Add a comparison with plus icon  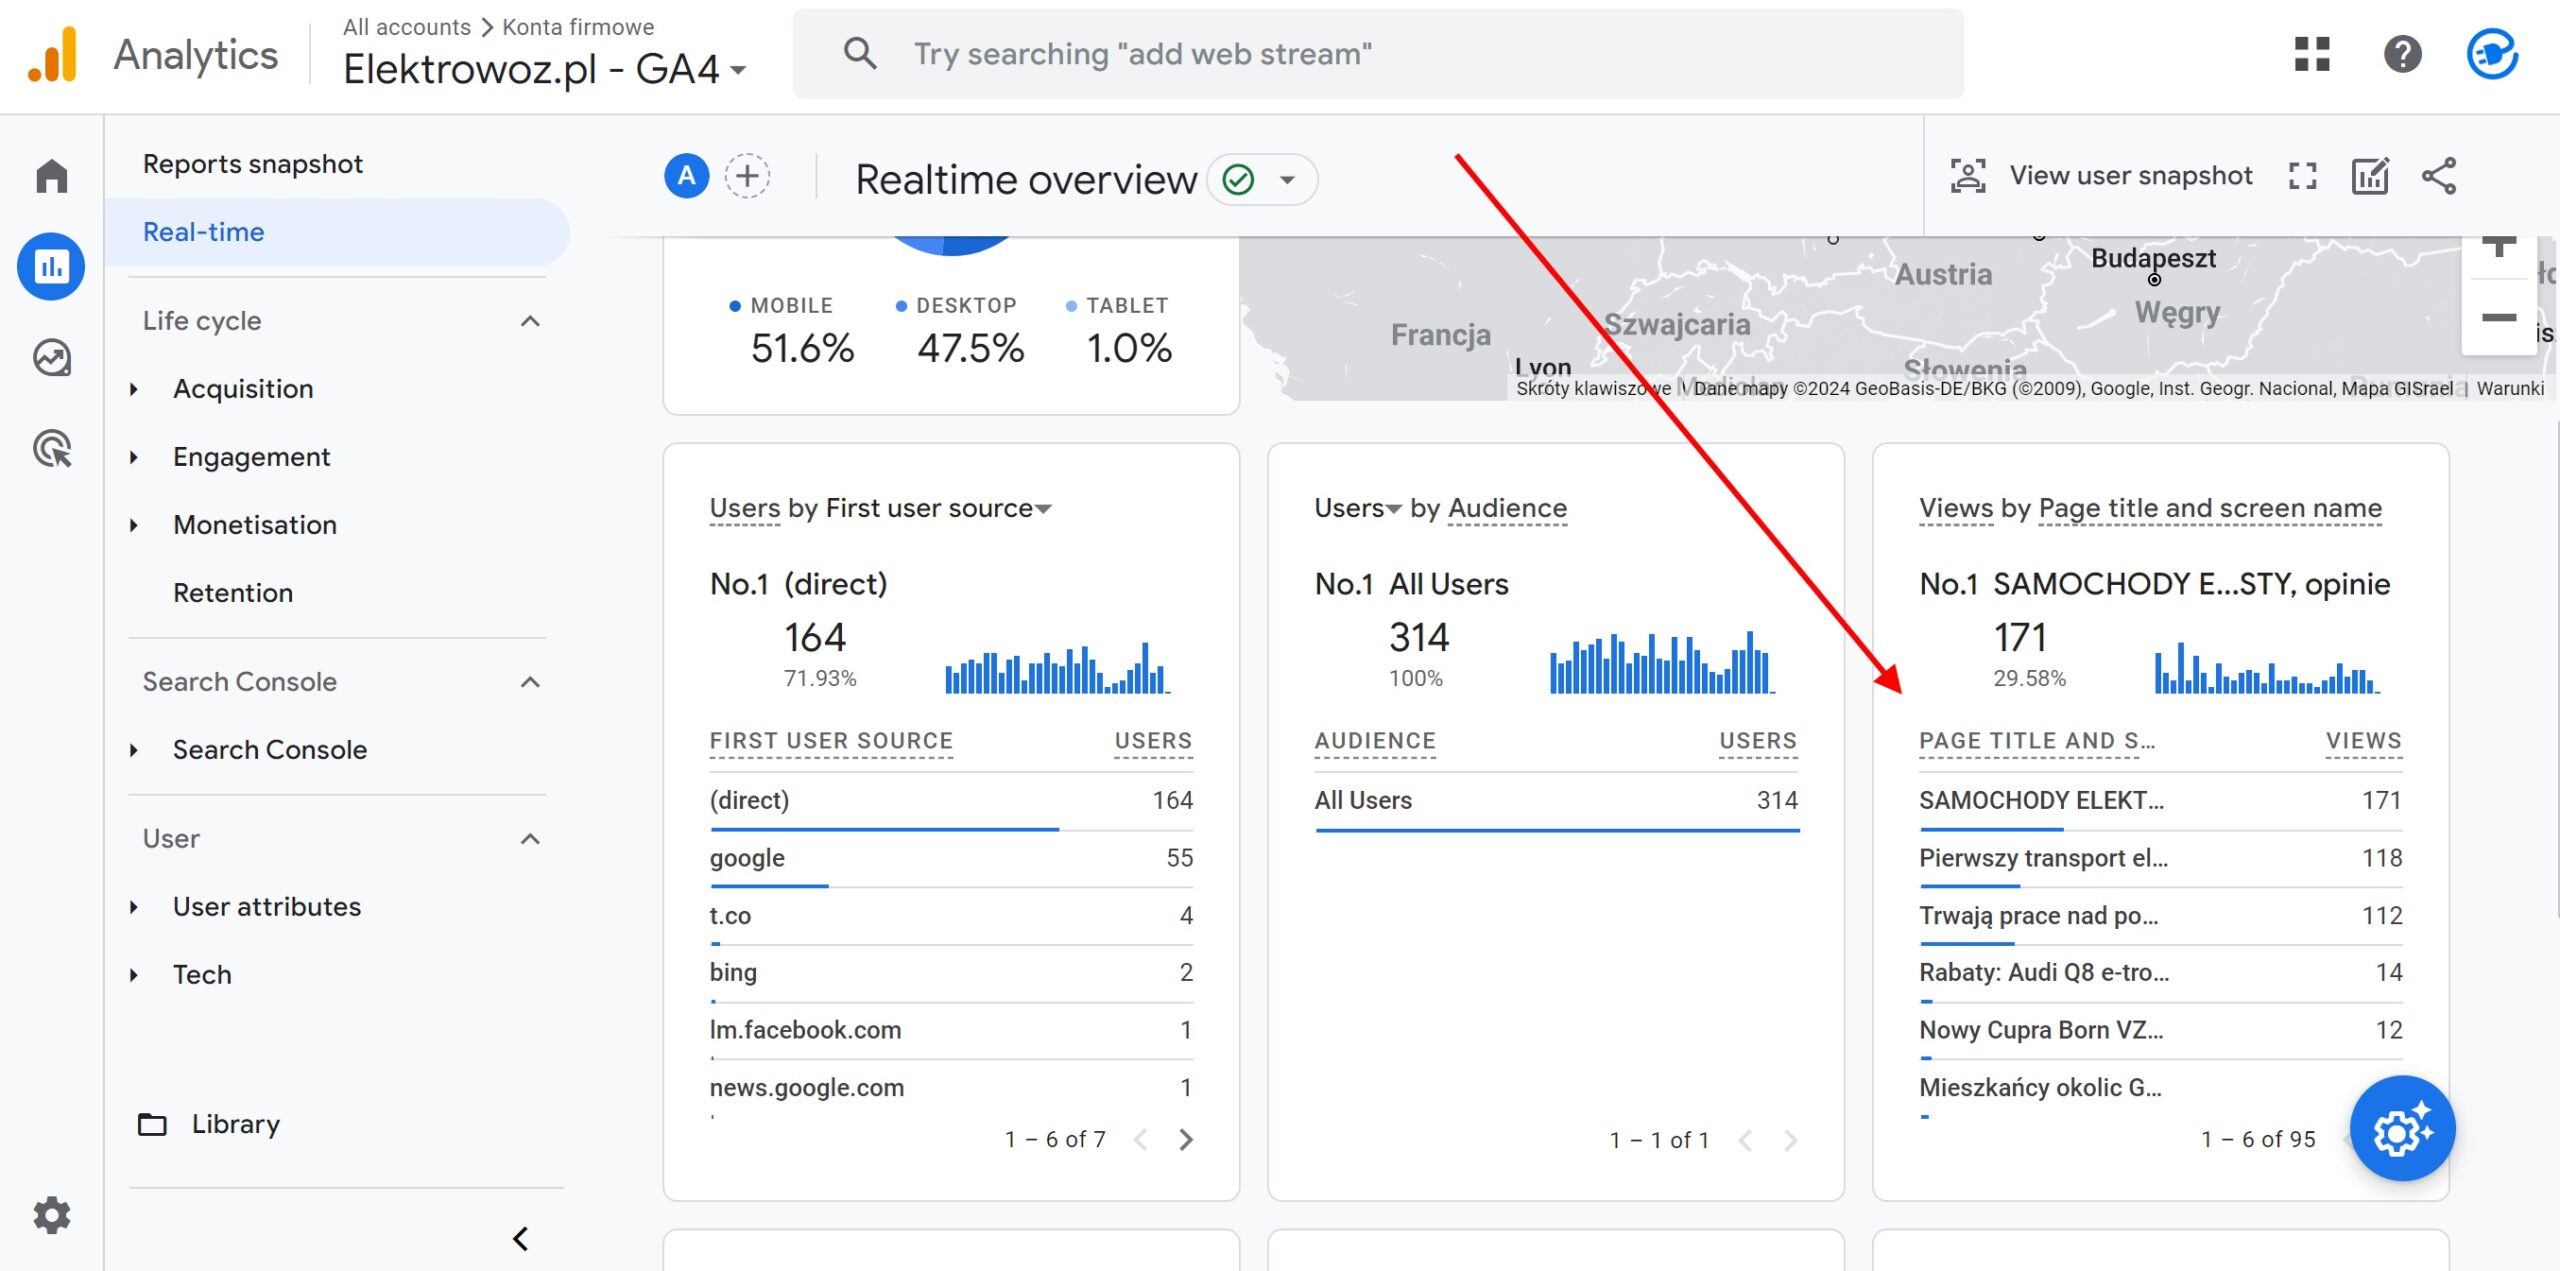pyautogui.click(x=747, y=177)
